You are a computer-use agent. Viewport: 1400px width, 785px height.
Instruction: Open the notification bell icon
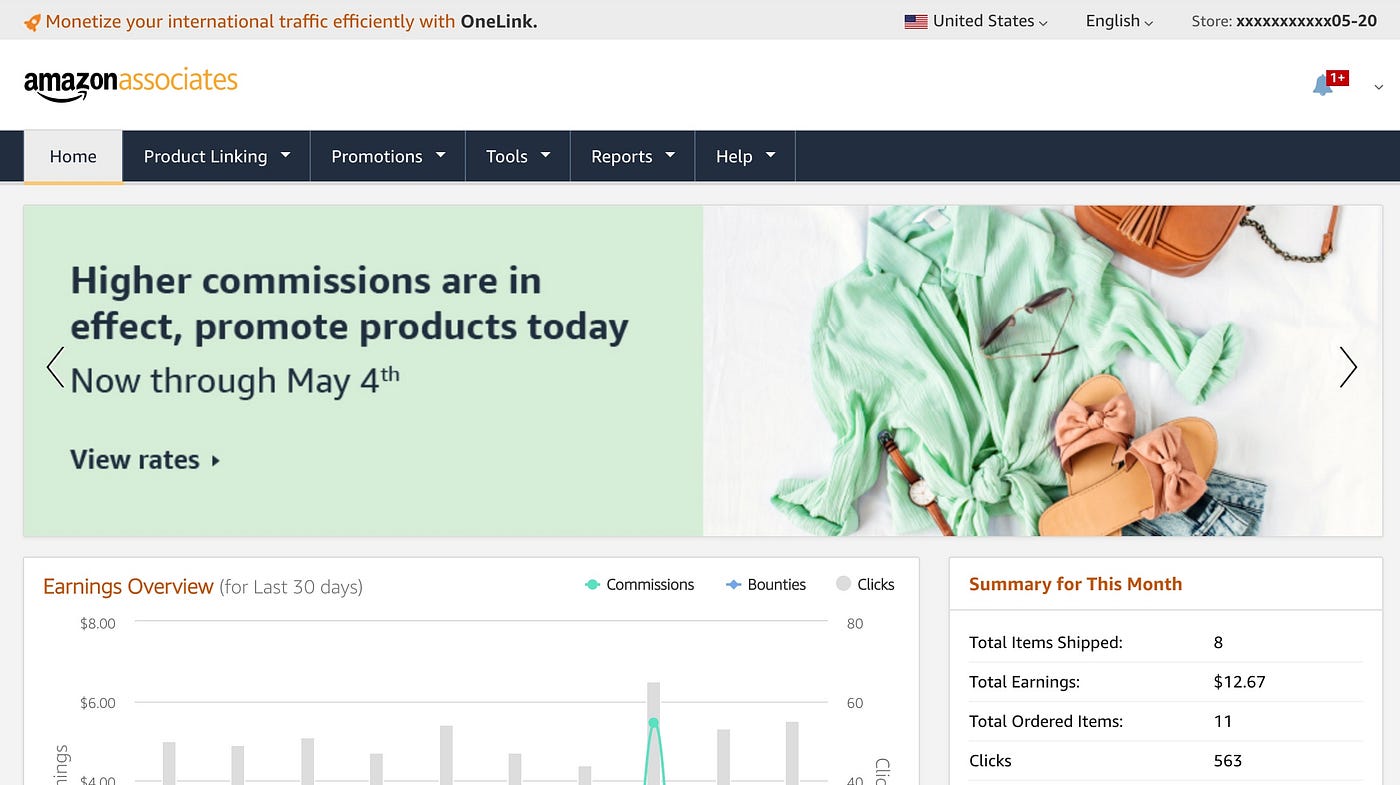click(x=1322, y=86)
